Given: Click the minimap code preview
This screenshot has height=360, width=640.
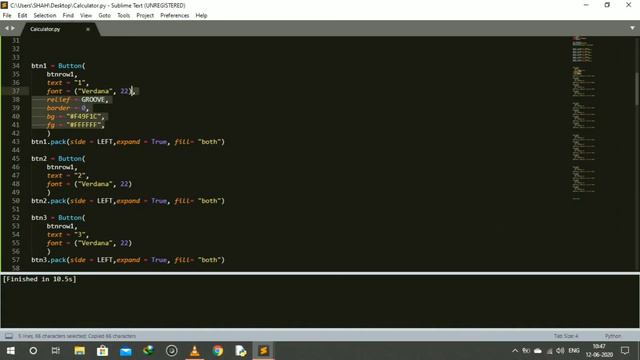Looking at the screenshot, I should [x=584, y=118].
